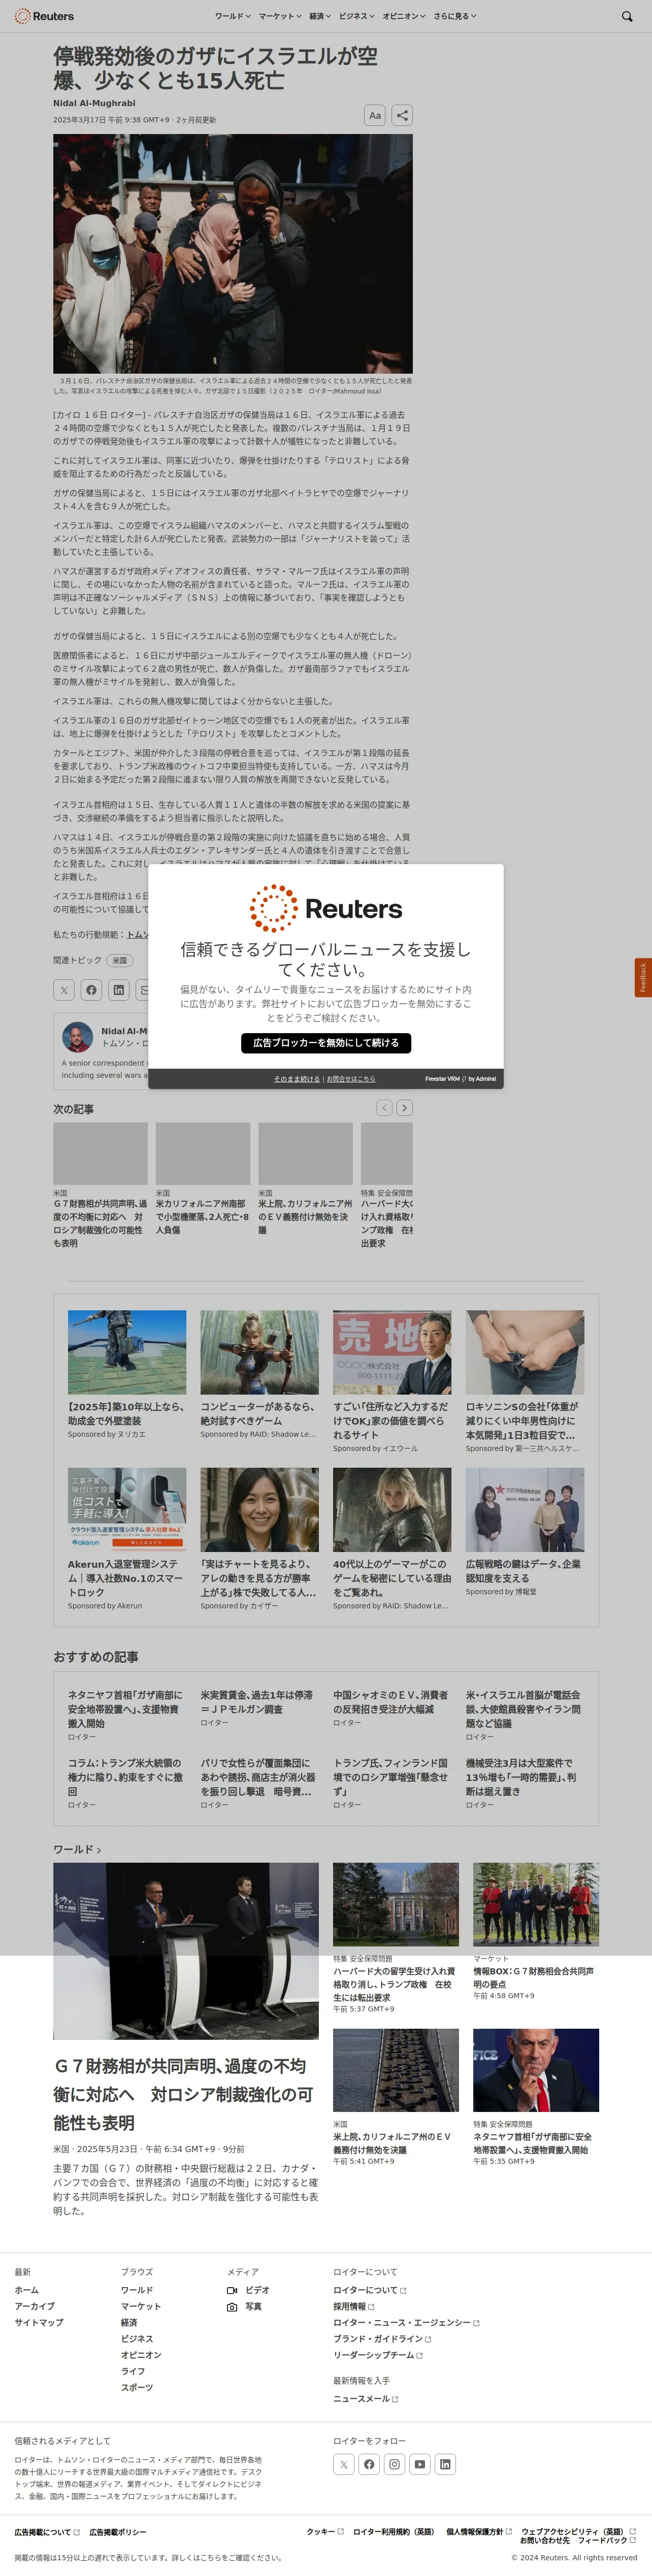
Task: Open ネタニヤフ首相「ガザ南部に安全地帯設置へ recommended article
Action: 125,1709
